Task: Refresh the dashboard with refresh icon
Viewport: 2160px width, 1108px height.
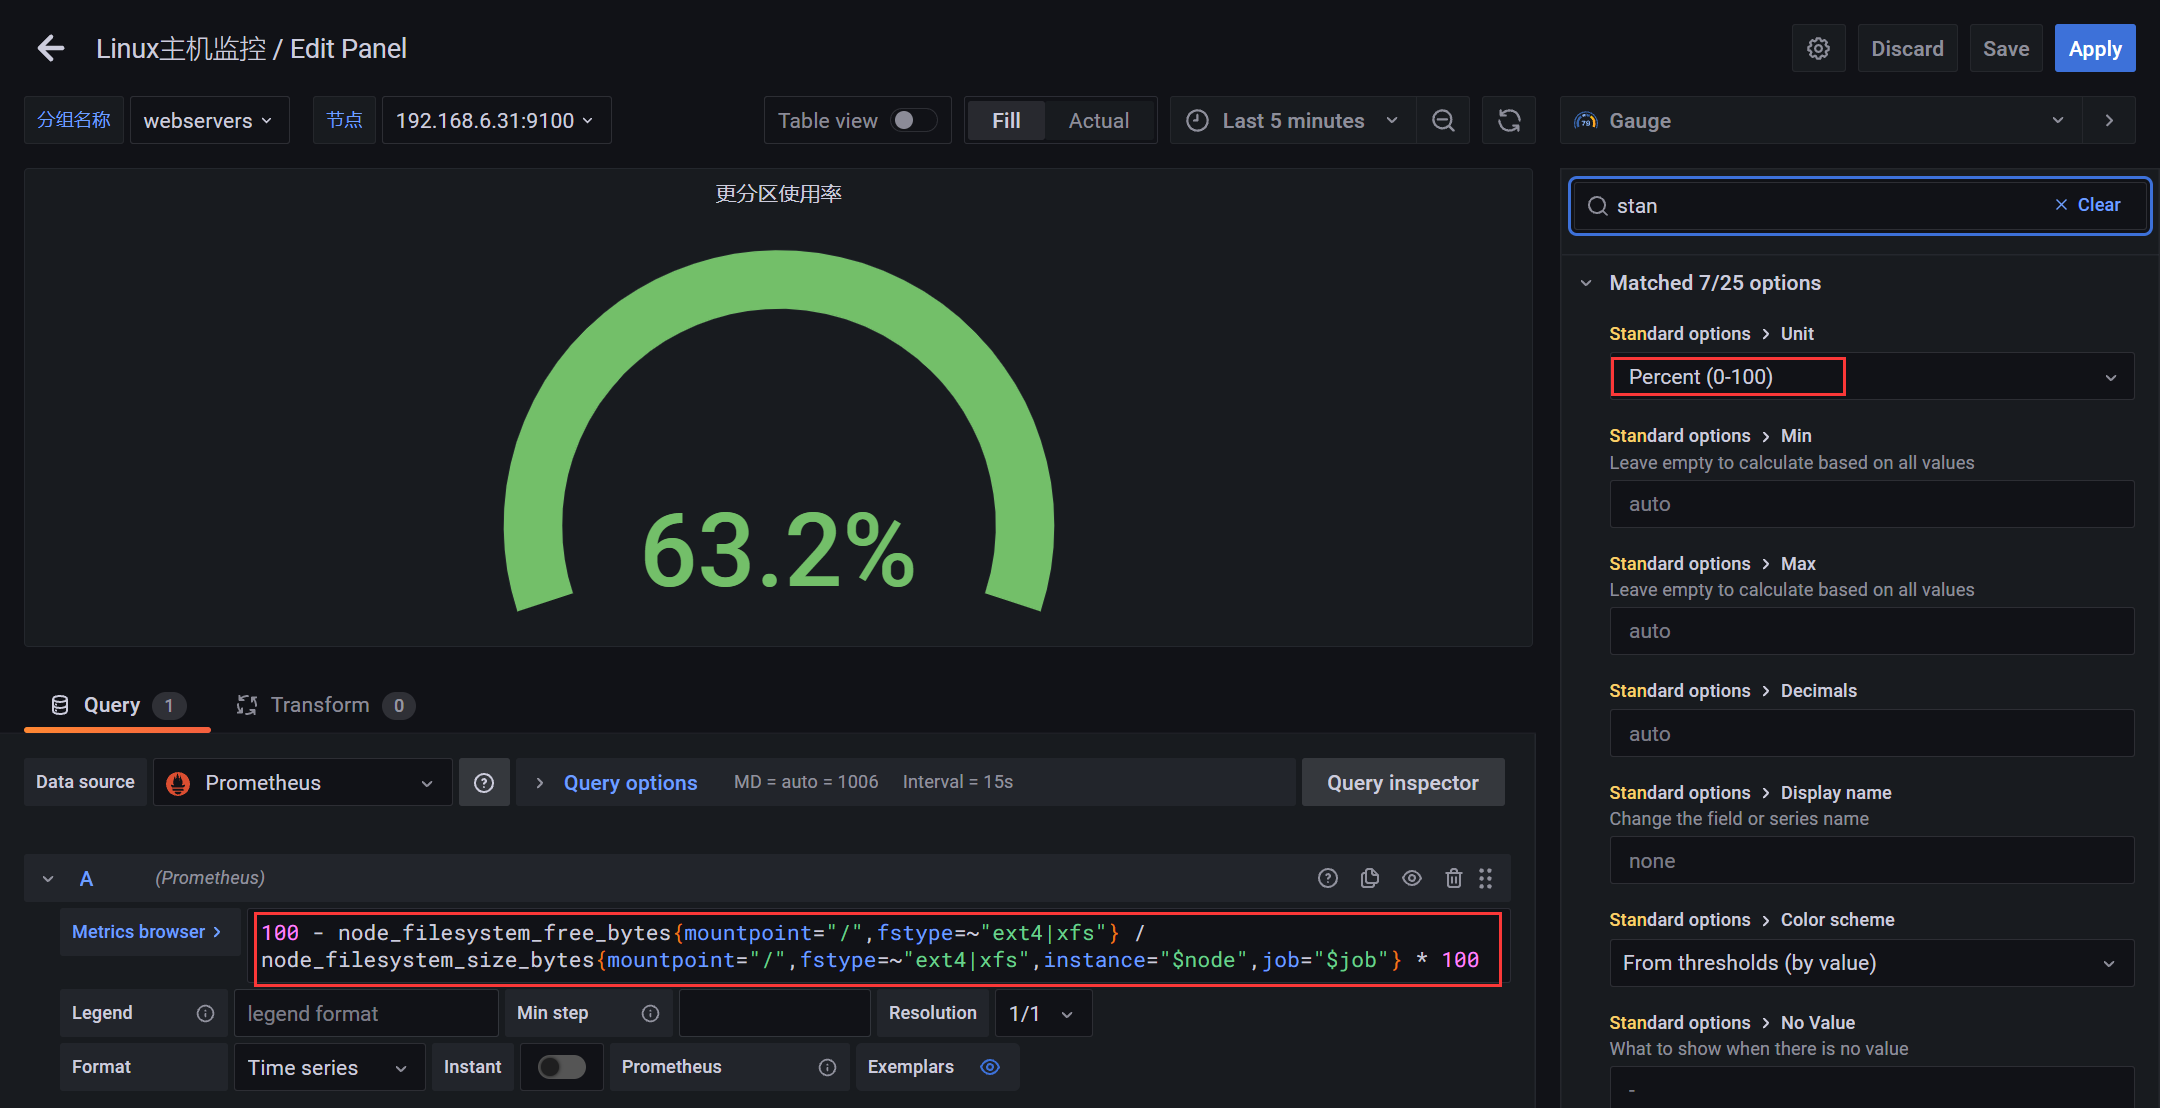Action: click(1509, 120)
